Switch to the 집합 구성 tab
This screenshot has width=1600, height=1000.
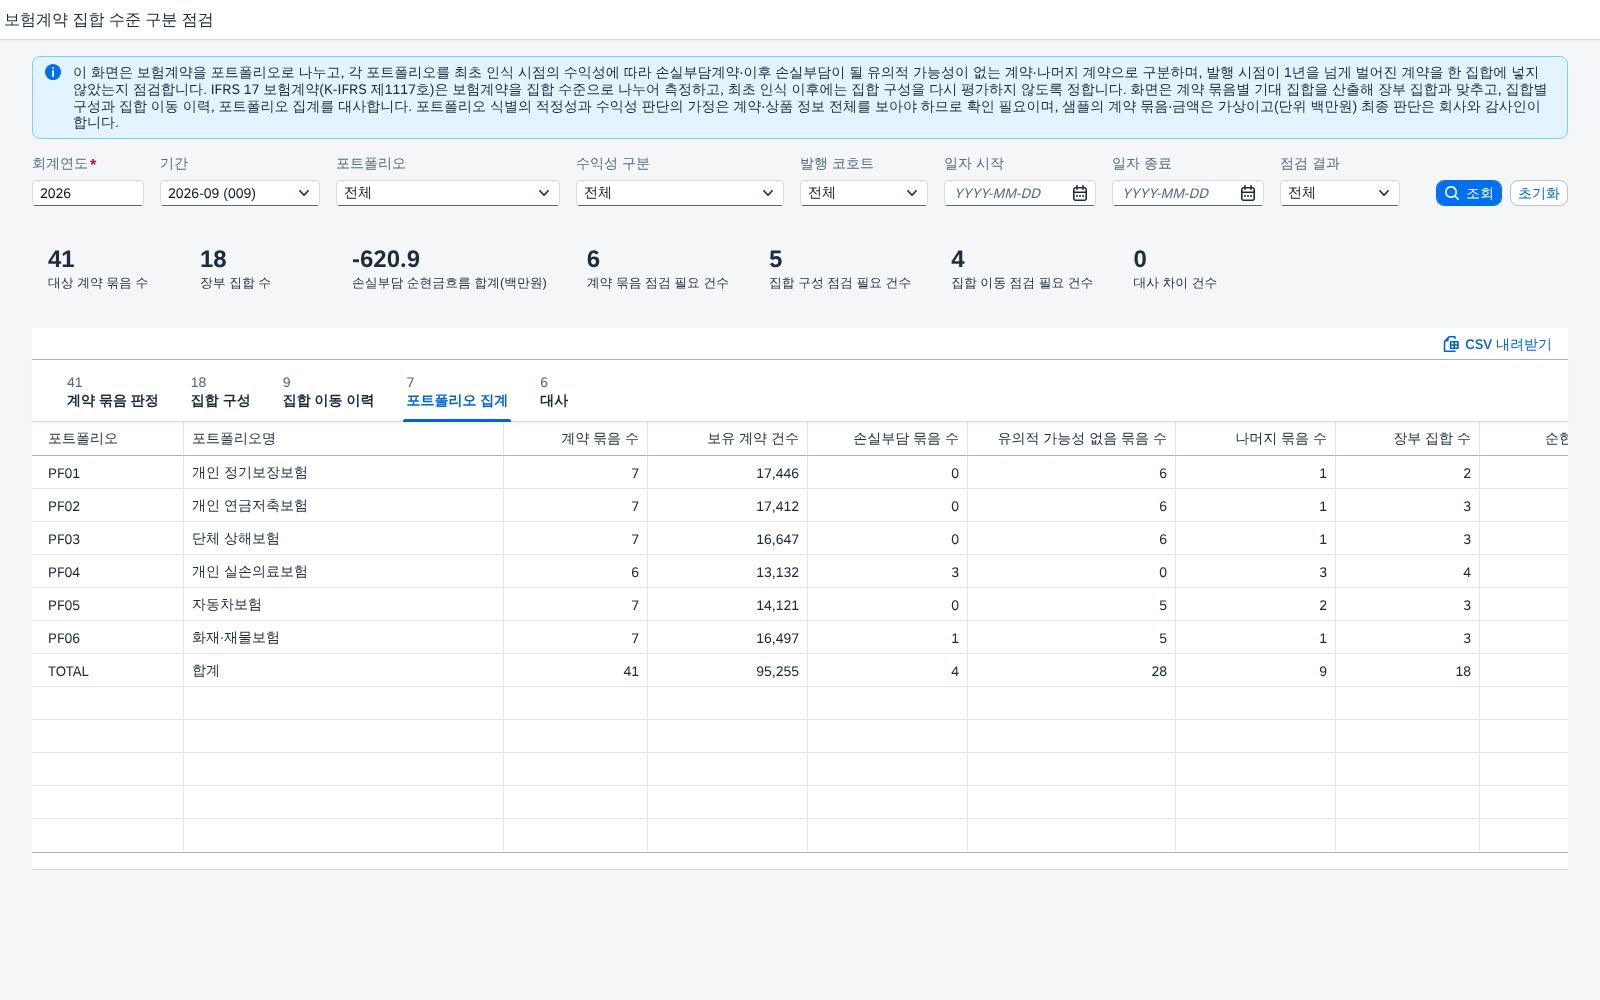point(220,392)
